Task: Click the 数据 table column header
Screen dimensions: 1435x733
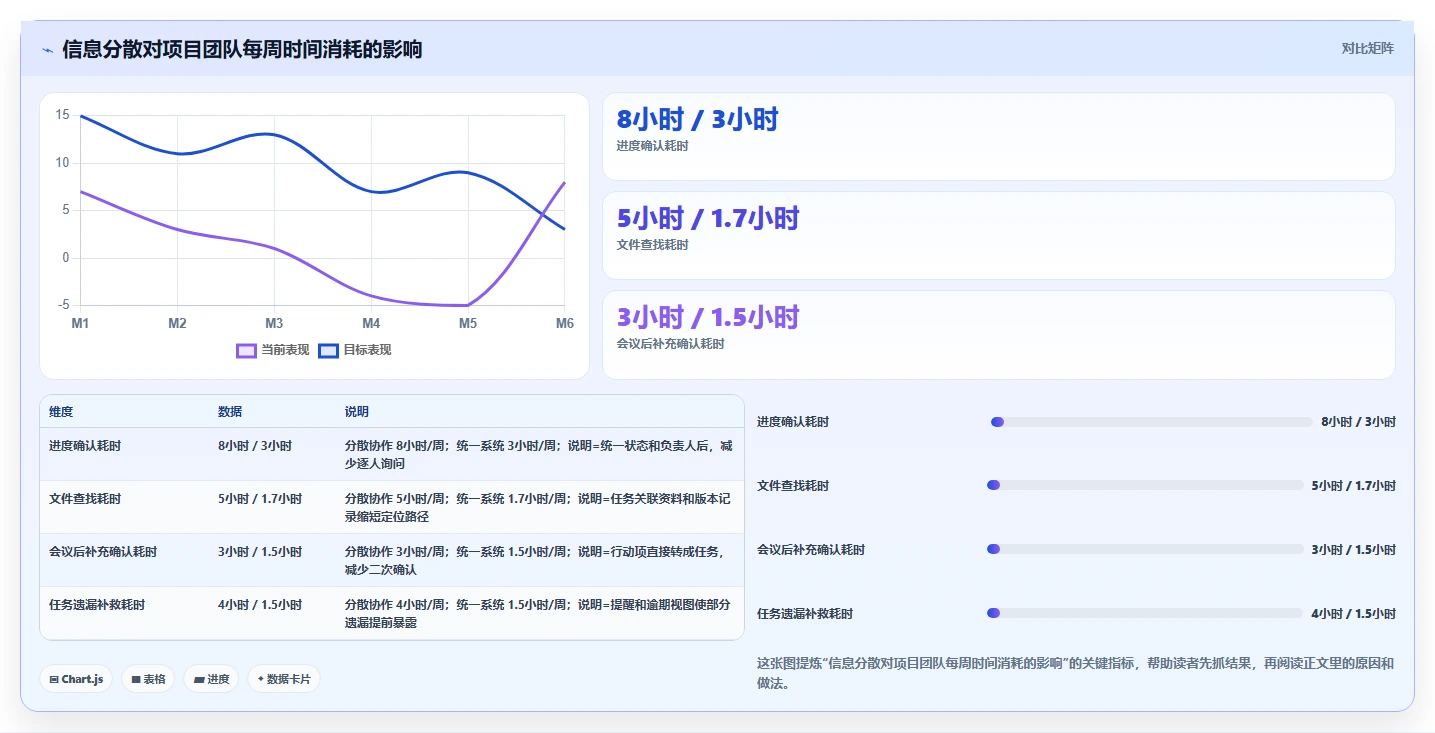Action: tap(230, 412)
